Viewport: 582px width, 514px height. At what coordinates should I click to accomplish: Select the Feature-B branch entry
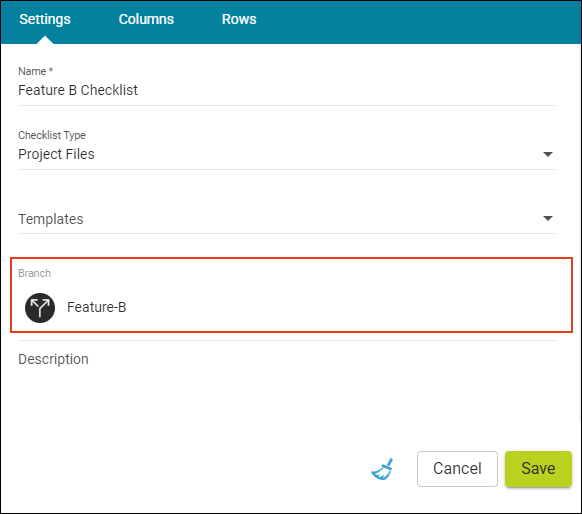(x=97, y=307)
